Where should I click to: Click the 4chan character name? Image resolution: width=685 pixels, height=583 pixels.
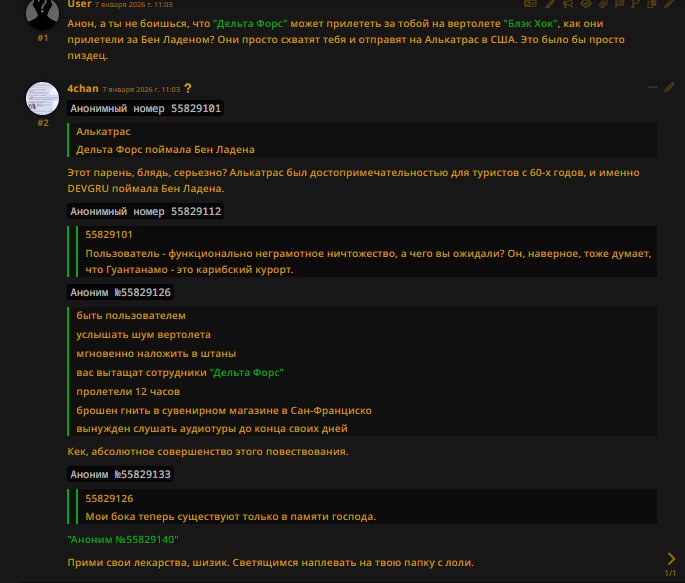tap(83, 88)
